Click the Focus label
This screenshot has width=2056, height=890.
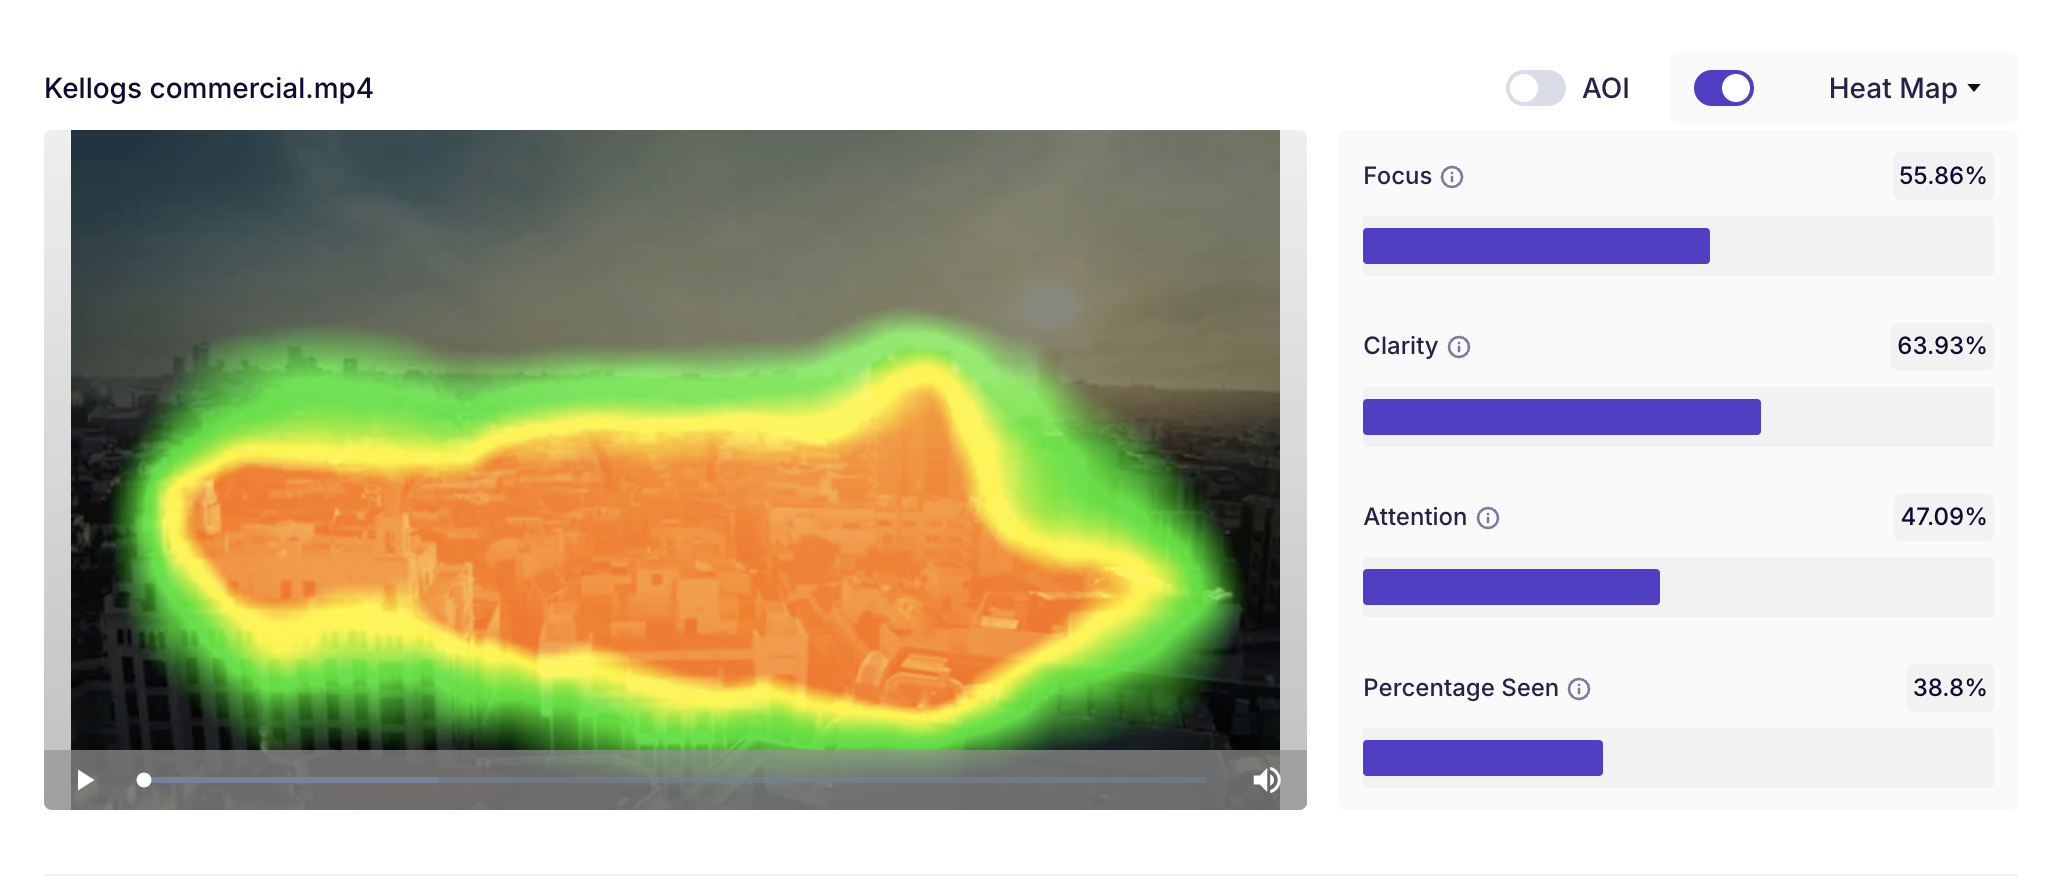pos(1397,176)
